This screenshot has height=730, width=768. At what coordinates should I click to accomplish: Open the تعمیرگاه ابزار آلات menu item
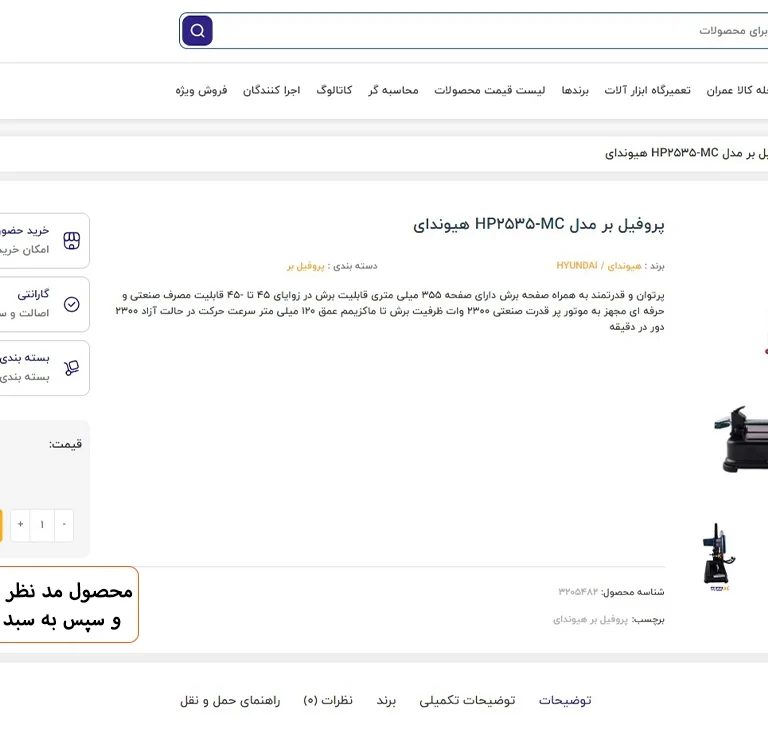648,90
